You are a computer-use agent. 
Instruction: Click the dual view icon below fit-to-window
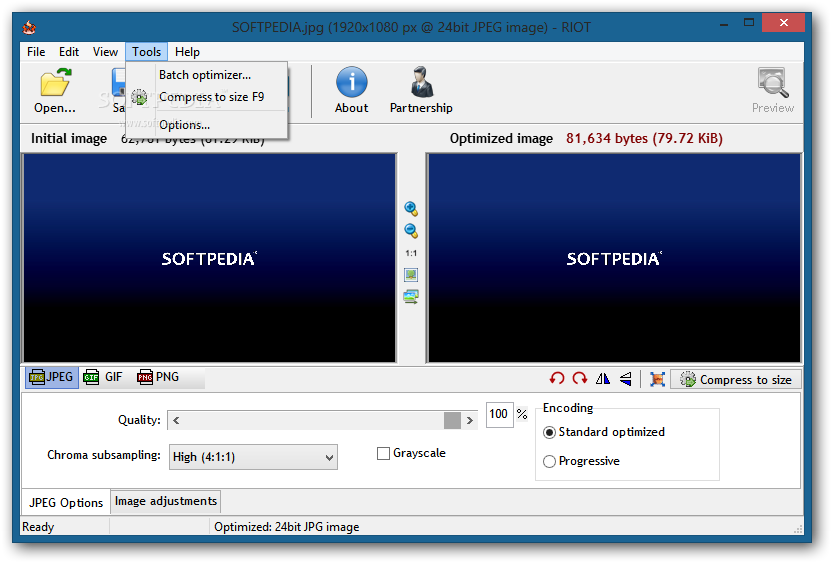coord(411,297)
